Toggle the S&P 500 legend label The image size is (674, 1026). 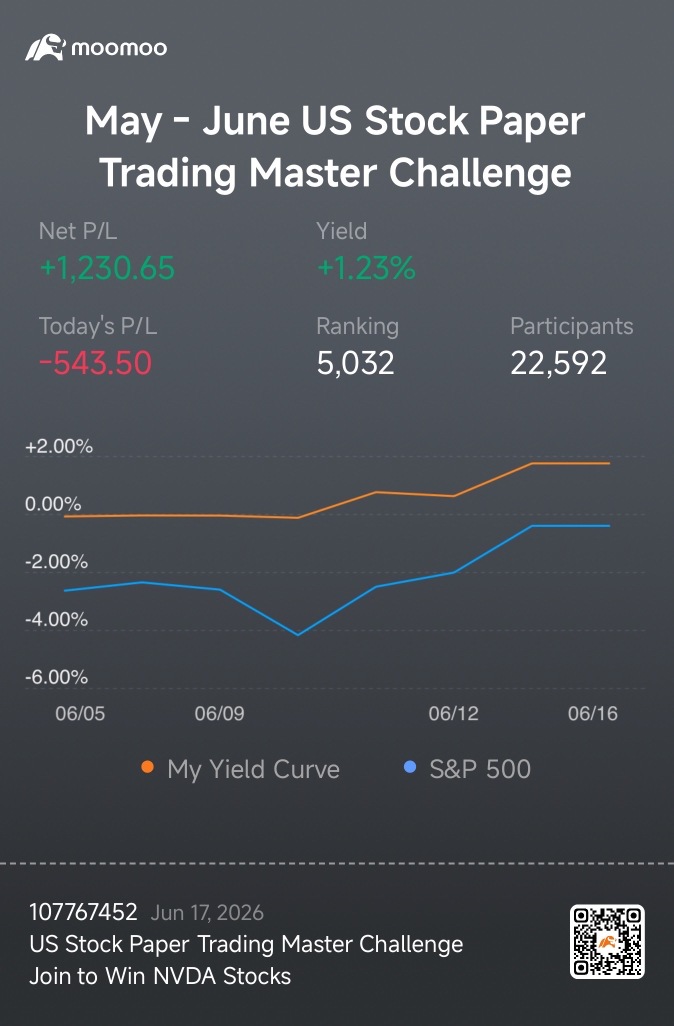pos(480,769)
